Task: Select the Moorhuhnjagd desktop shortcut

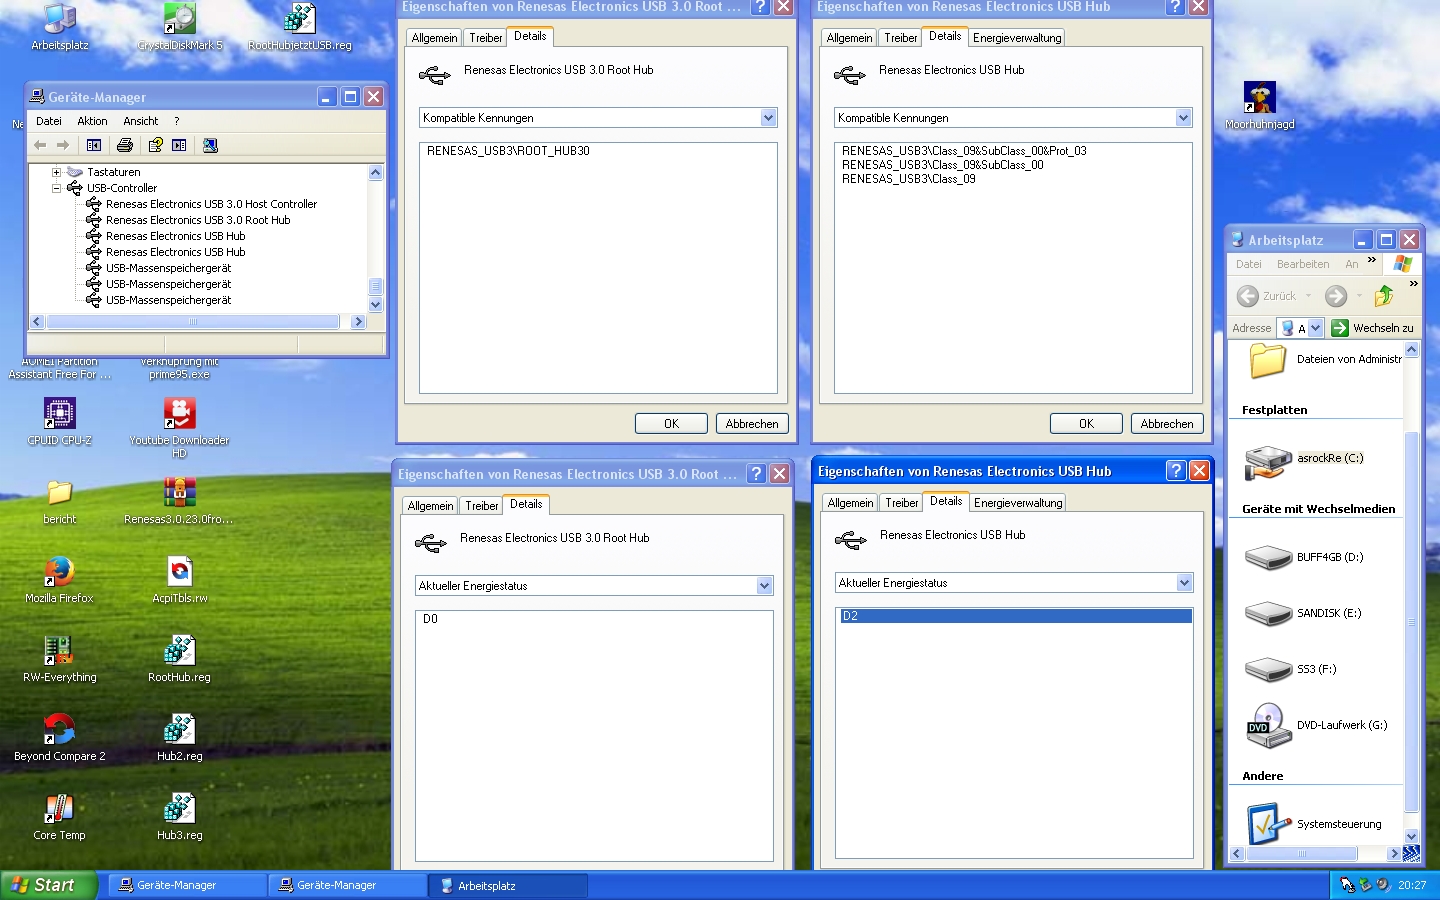Action: click(1260, 106)
